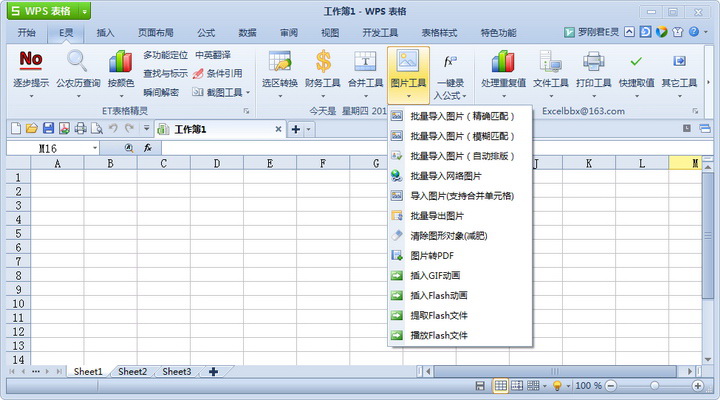The image size is (720, 400).
Task: Open the 文件工具 icon
Action: point(551,61)
